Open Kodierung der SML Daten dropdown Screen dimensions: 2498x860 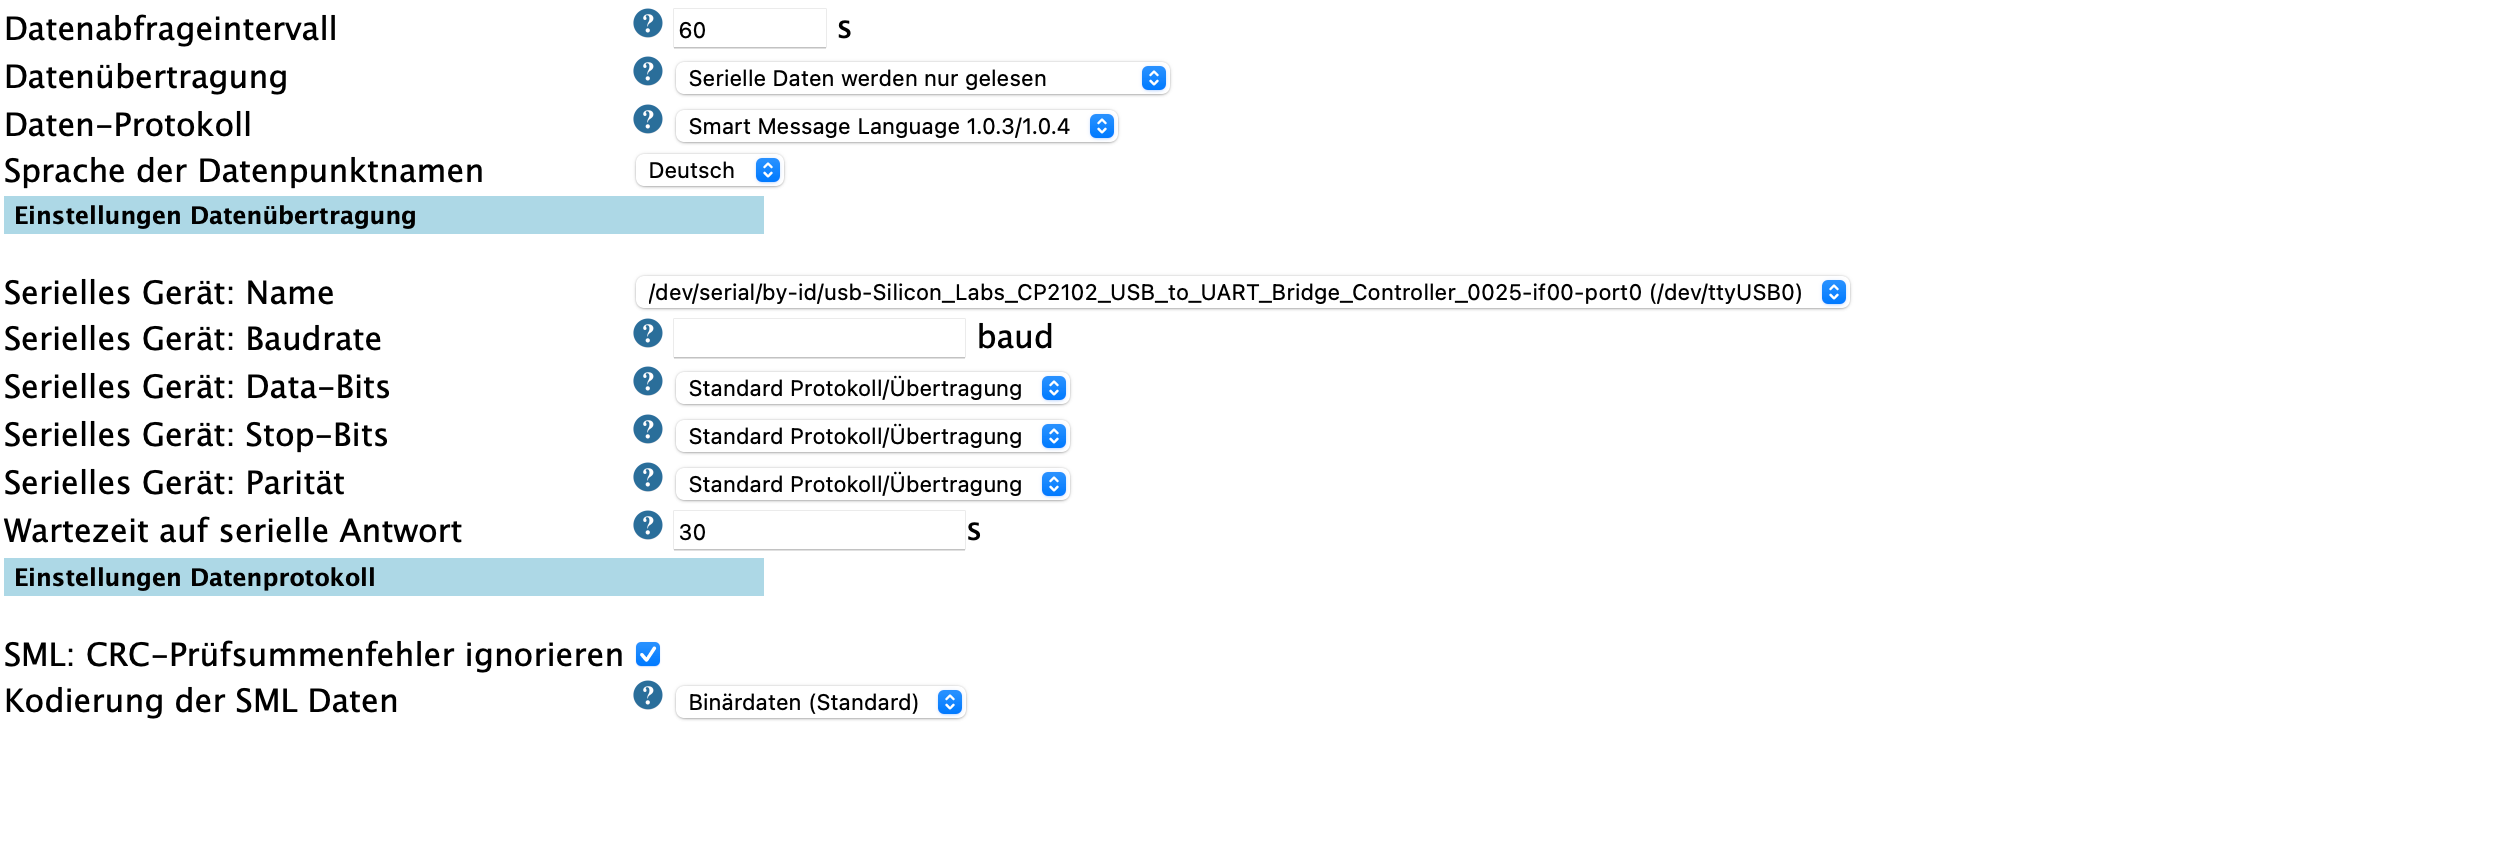click(819, 702)
